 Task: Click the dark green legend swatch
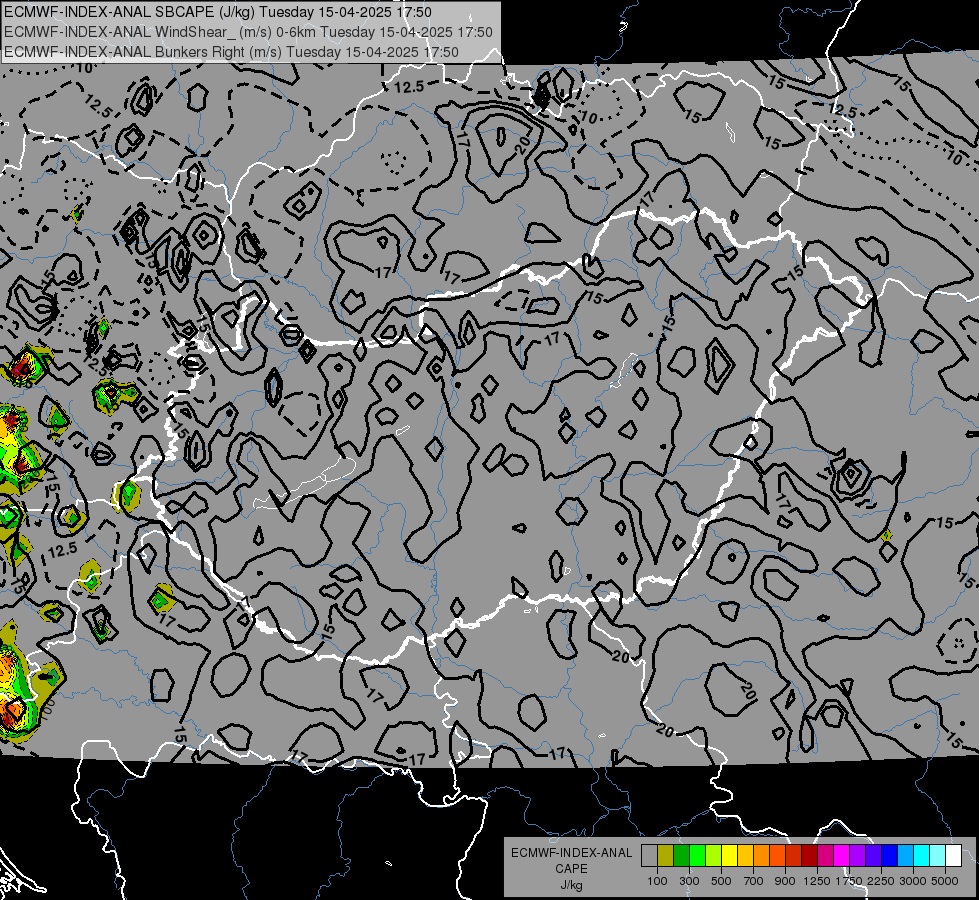point(682,856)
